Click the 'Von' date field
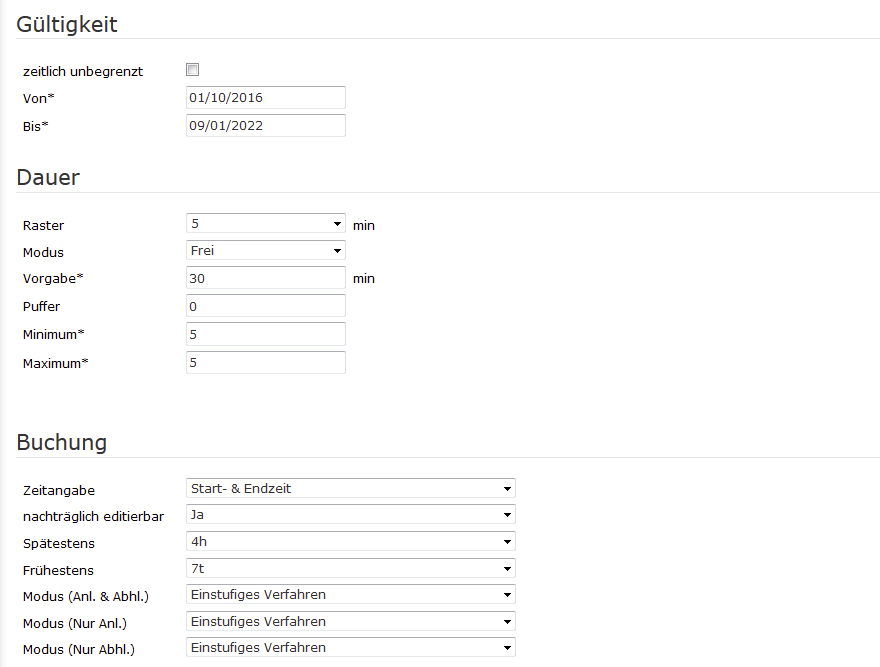Viewport: 880px width, 667px height. coord(266,98)
